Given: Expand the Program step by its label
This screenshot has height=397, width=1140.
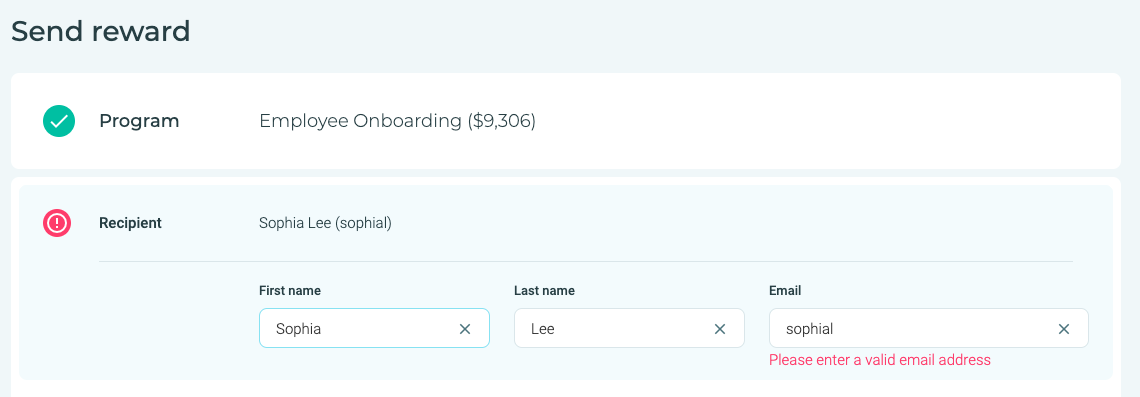Looking at the screenshot, I should 139,121.
